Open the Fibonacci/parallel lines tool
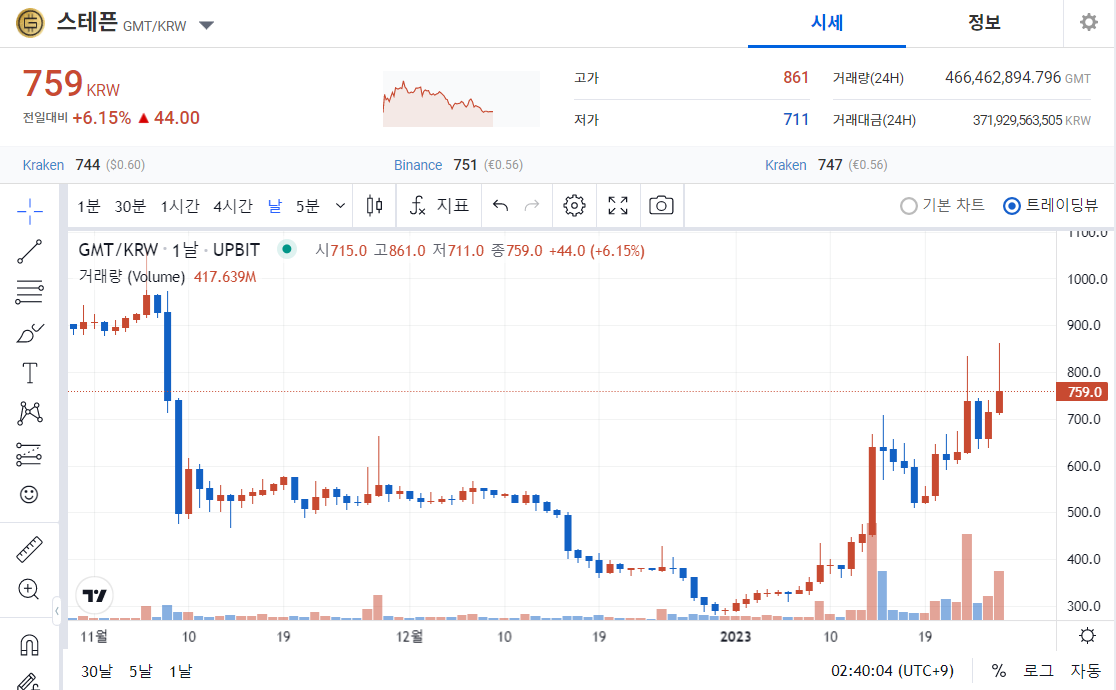Image resolution: width=1116 pixels, height=690 pixels. click(x=30, y=292)
